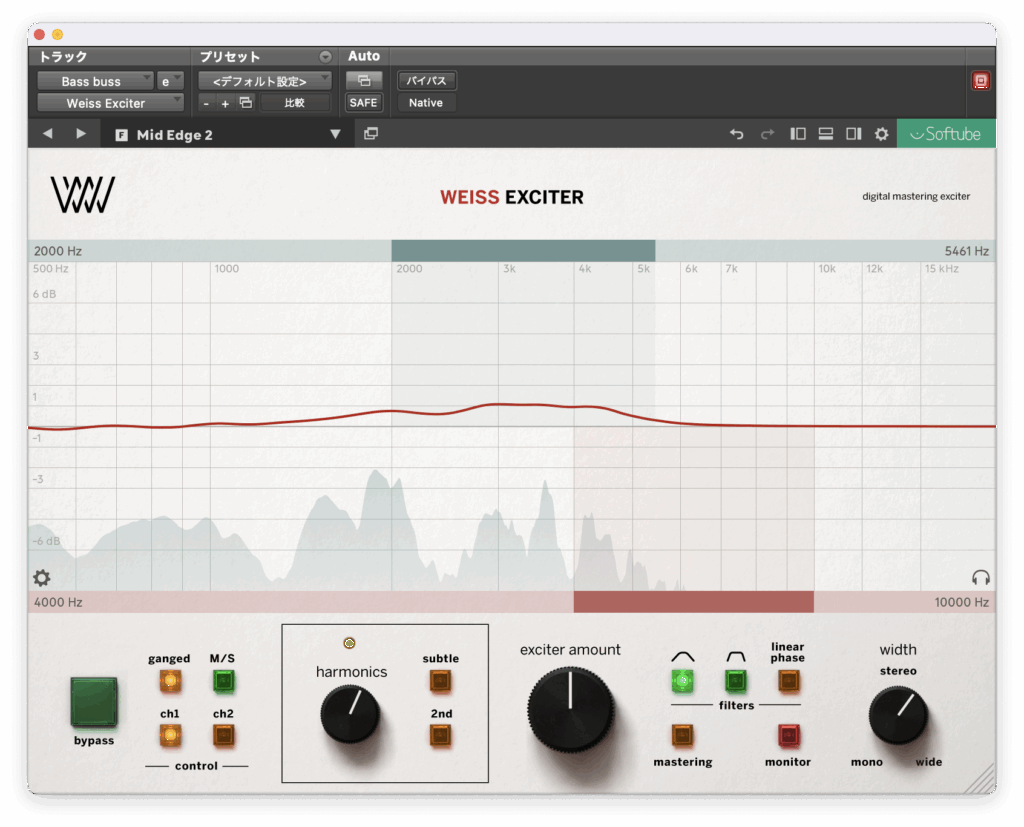Click the Auto window icon above SAFE
The image size is (1024, 827).
pos(364,80)
